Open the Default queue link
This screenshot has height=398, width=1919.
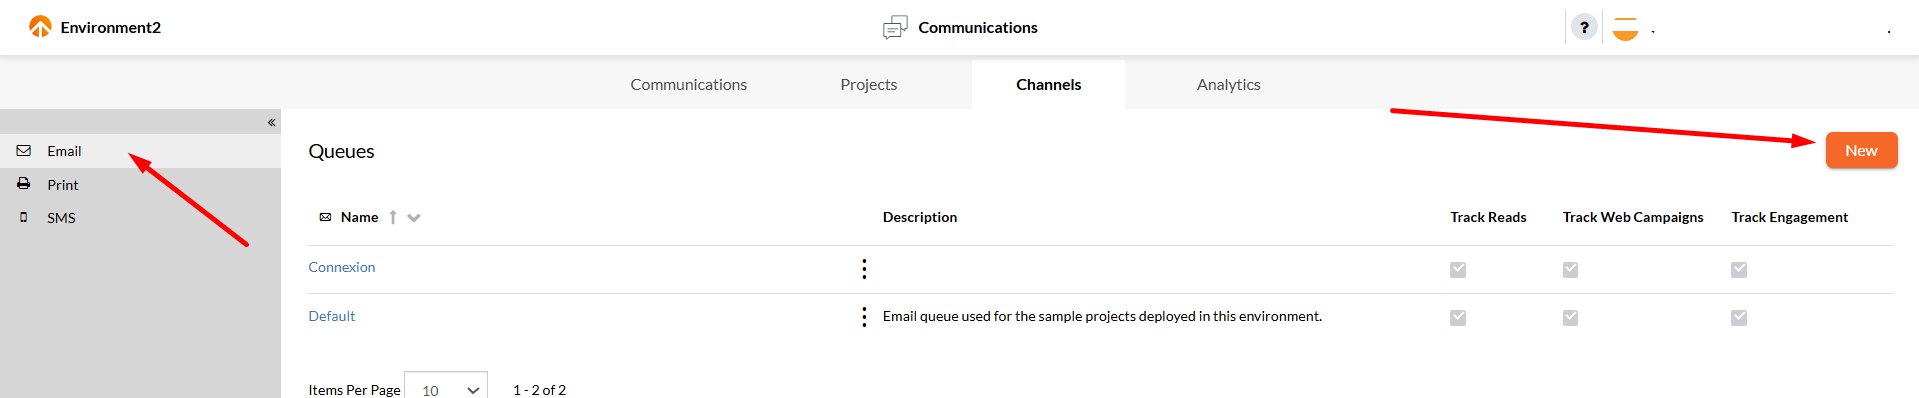point(332,316)
